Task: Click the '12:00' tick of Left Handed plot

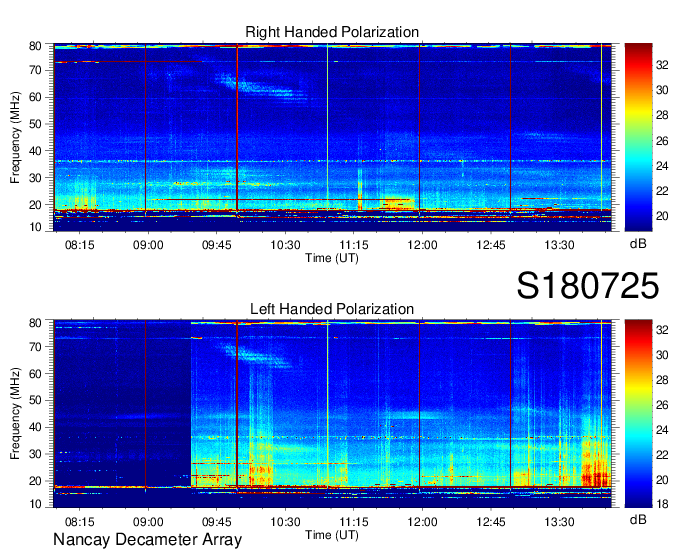Action: [x=422, y=522]
